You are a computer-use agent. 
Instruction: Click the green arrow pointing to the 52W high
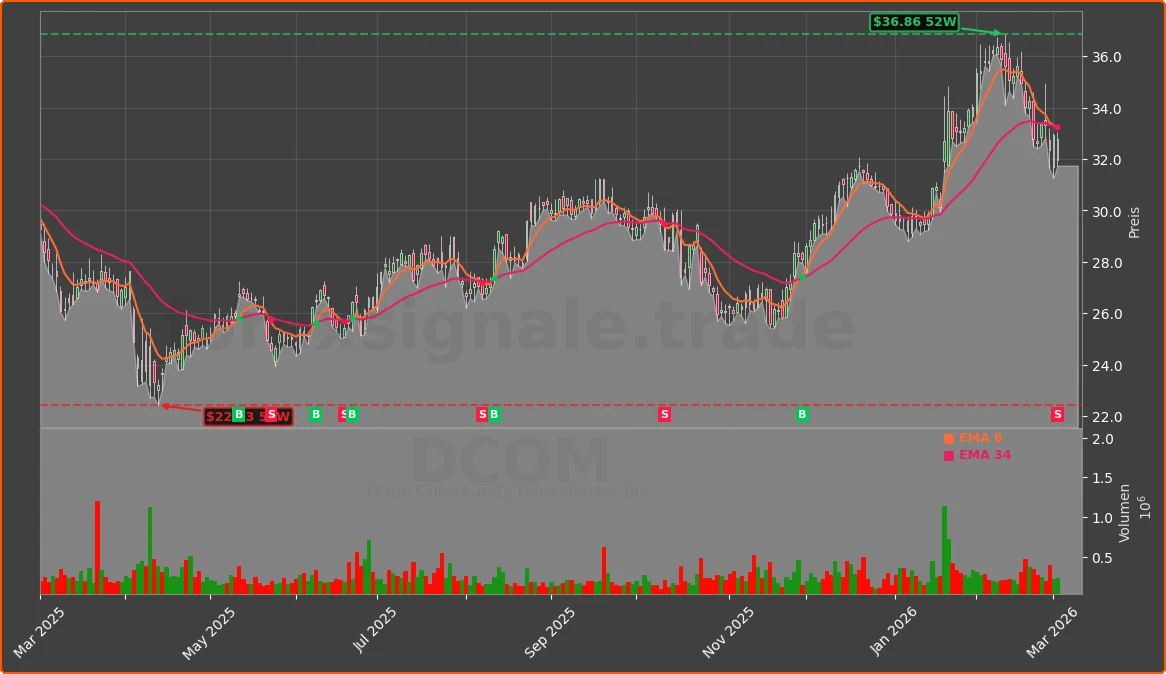coord(985,29)
